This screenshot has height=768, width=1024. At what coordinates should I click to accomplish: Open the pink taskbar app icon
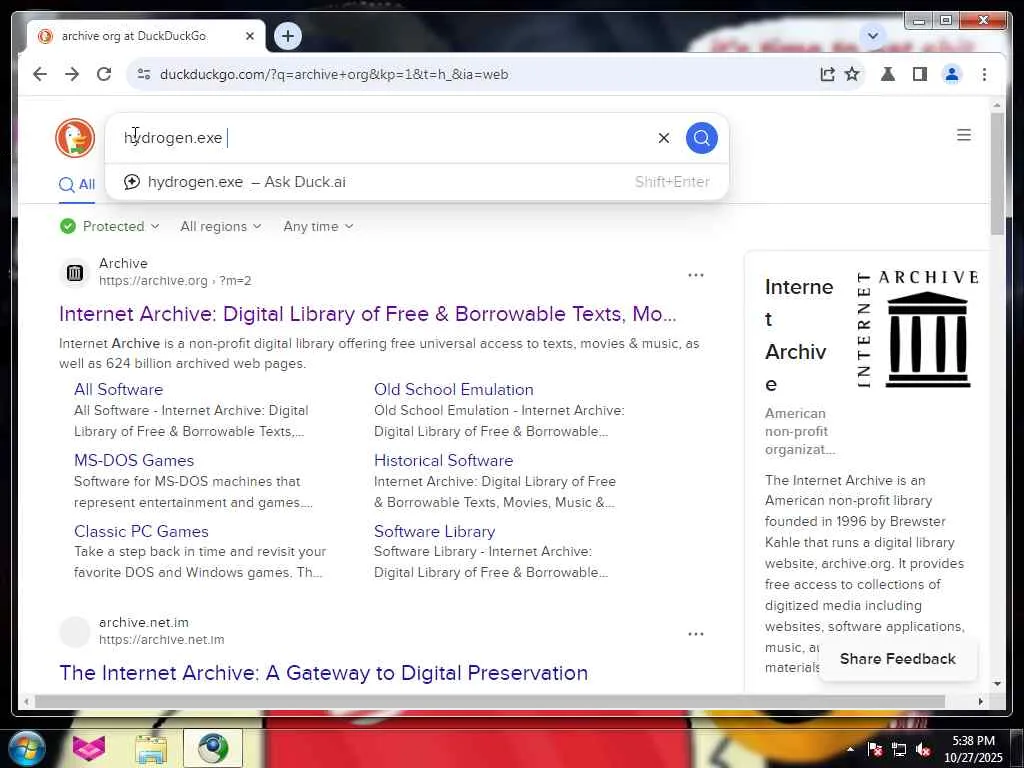point(89,748)
